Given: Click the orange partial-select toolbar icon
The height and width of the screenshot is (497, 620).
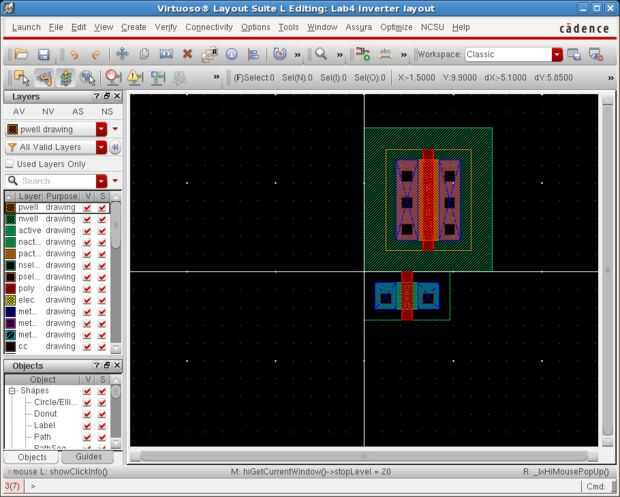Looking at the screenshot, I should coord(44,77).
